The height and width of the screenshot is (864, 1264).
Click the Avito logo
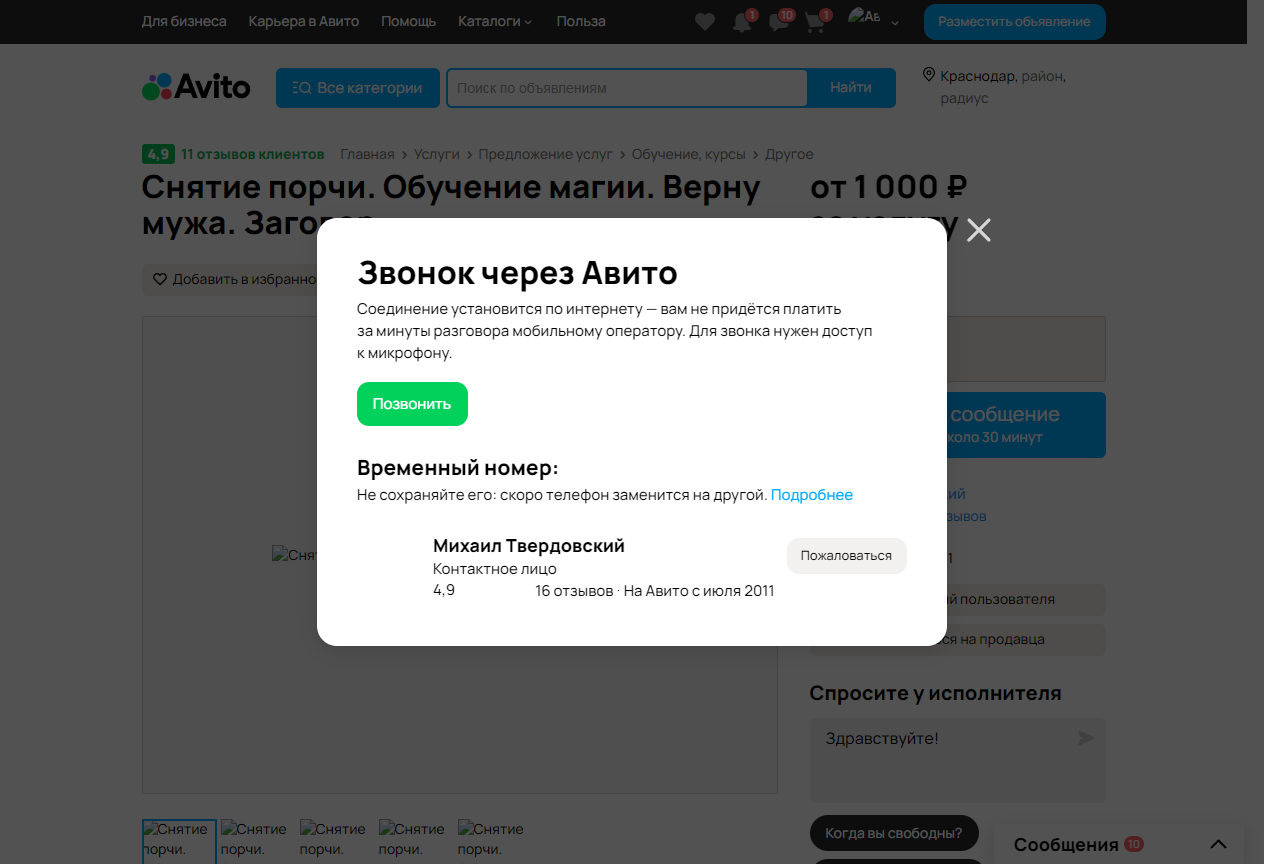(196, 87)
